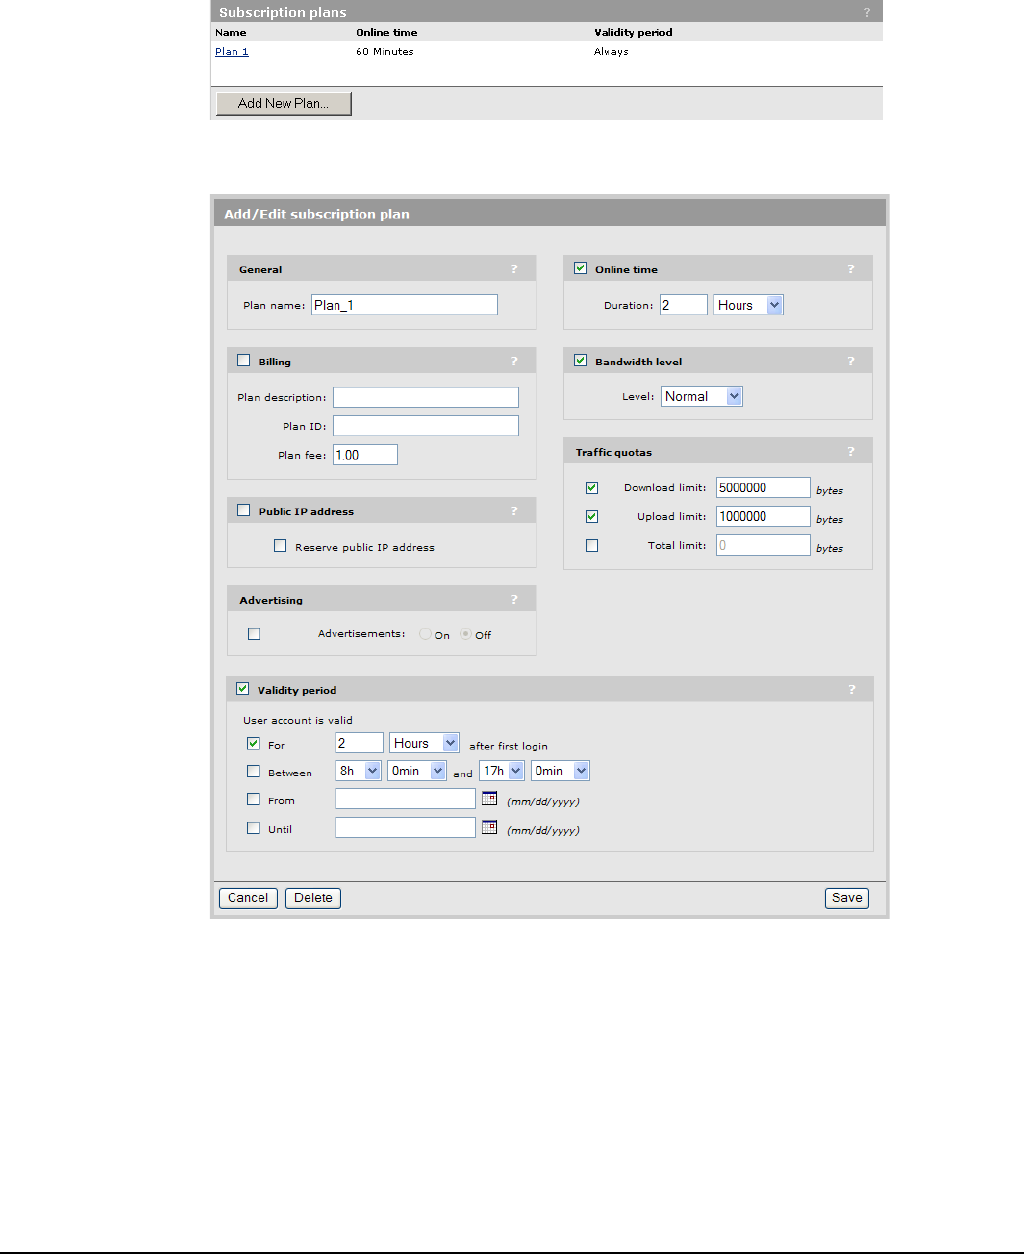The width and height of the screenshot is (1024, 1254).
Task: Enable the Until date checkbox
Action: pos(253,828)
